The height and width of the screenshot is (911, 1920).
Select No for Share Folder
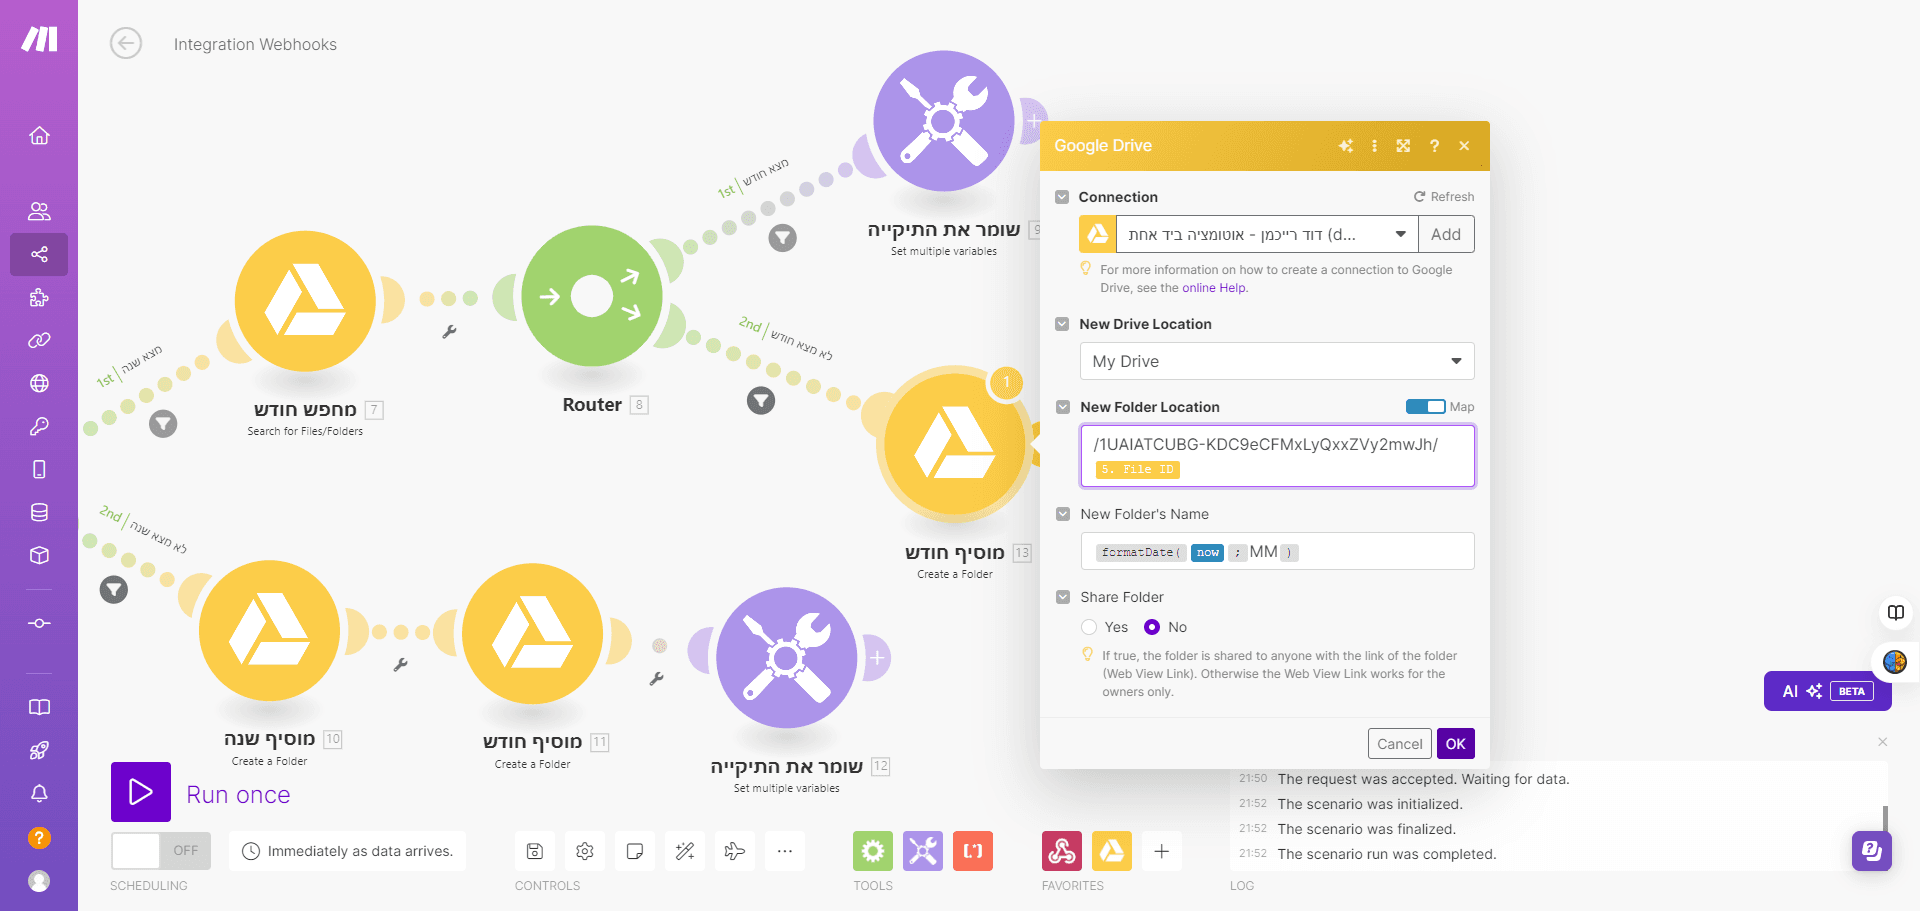pos(1152,627)
